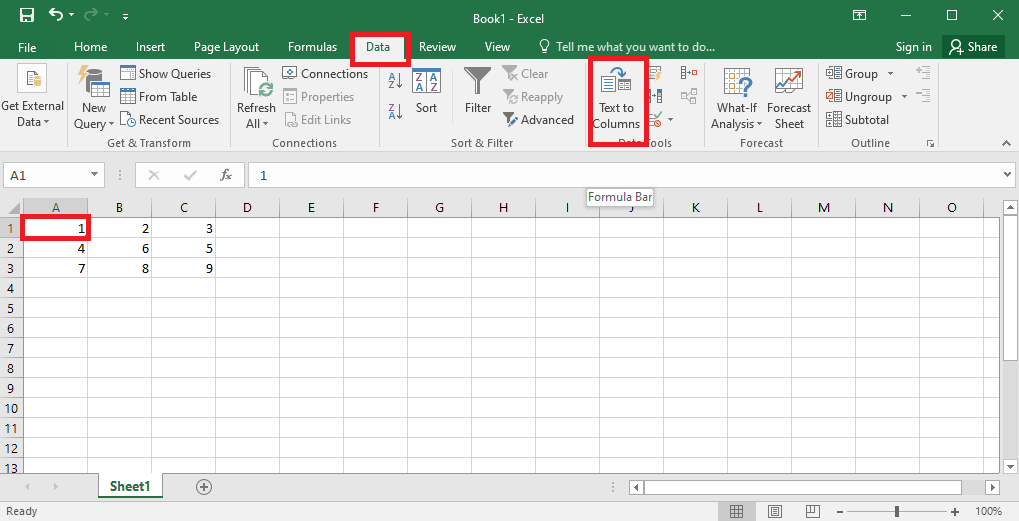Select cell B2 containing 6
Screen dimensions: 1019x521
(120, 248)
